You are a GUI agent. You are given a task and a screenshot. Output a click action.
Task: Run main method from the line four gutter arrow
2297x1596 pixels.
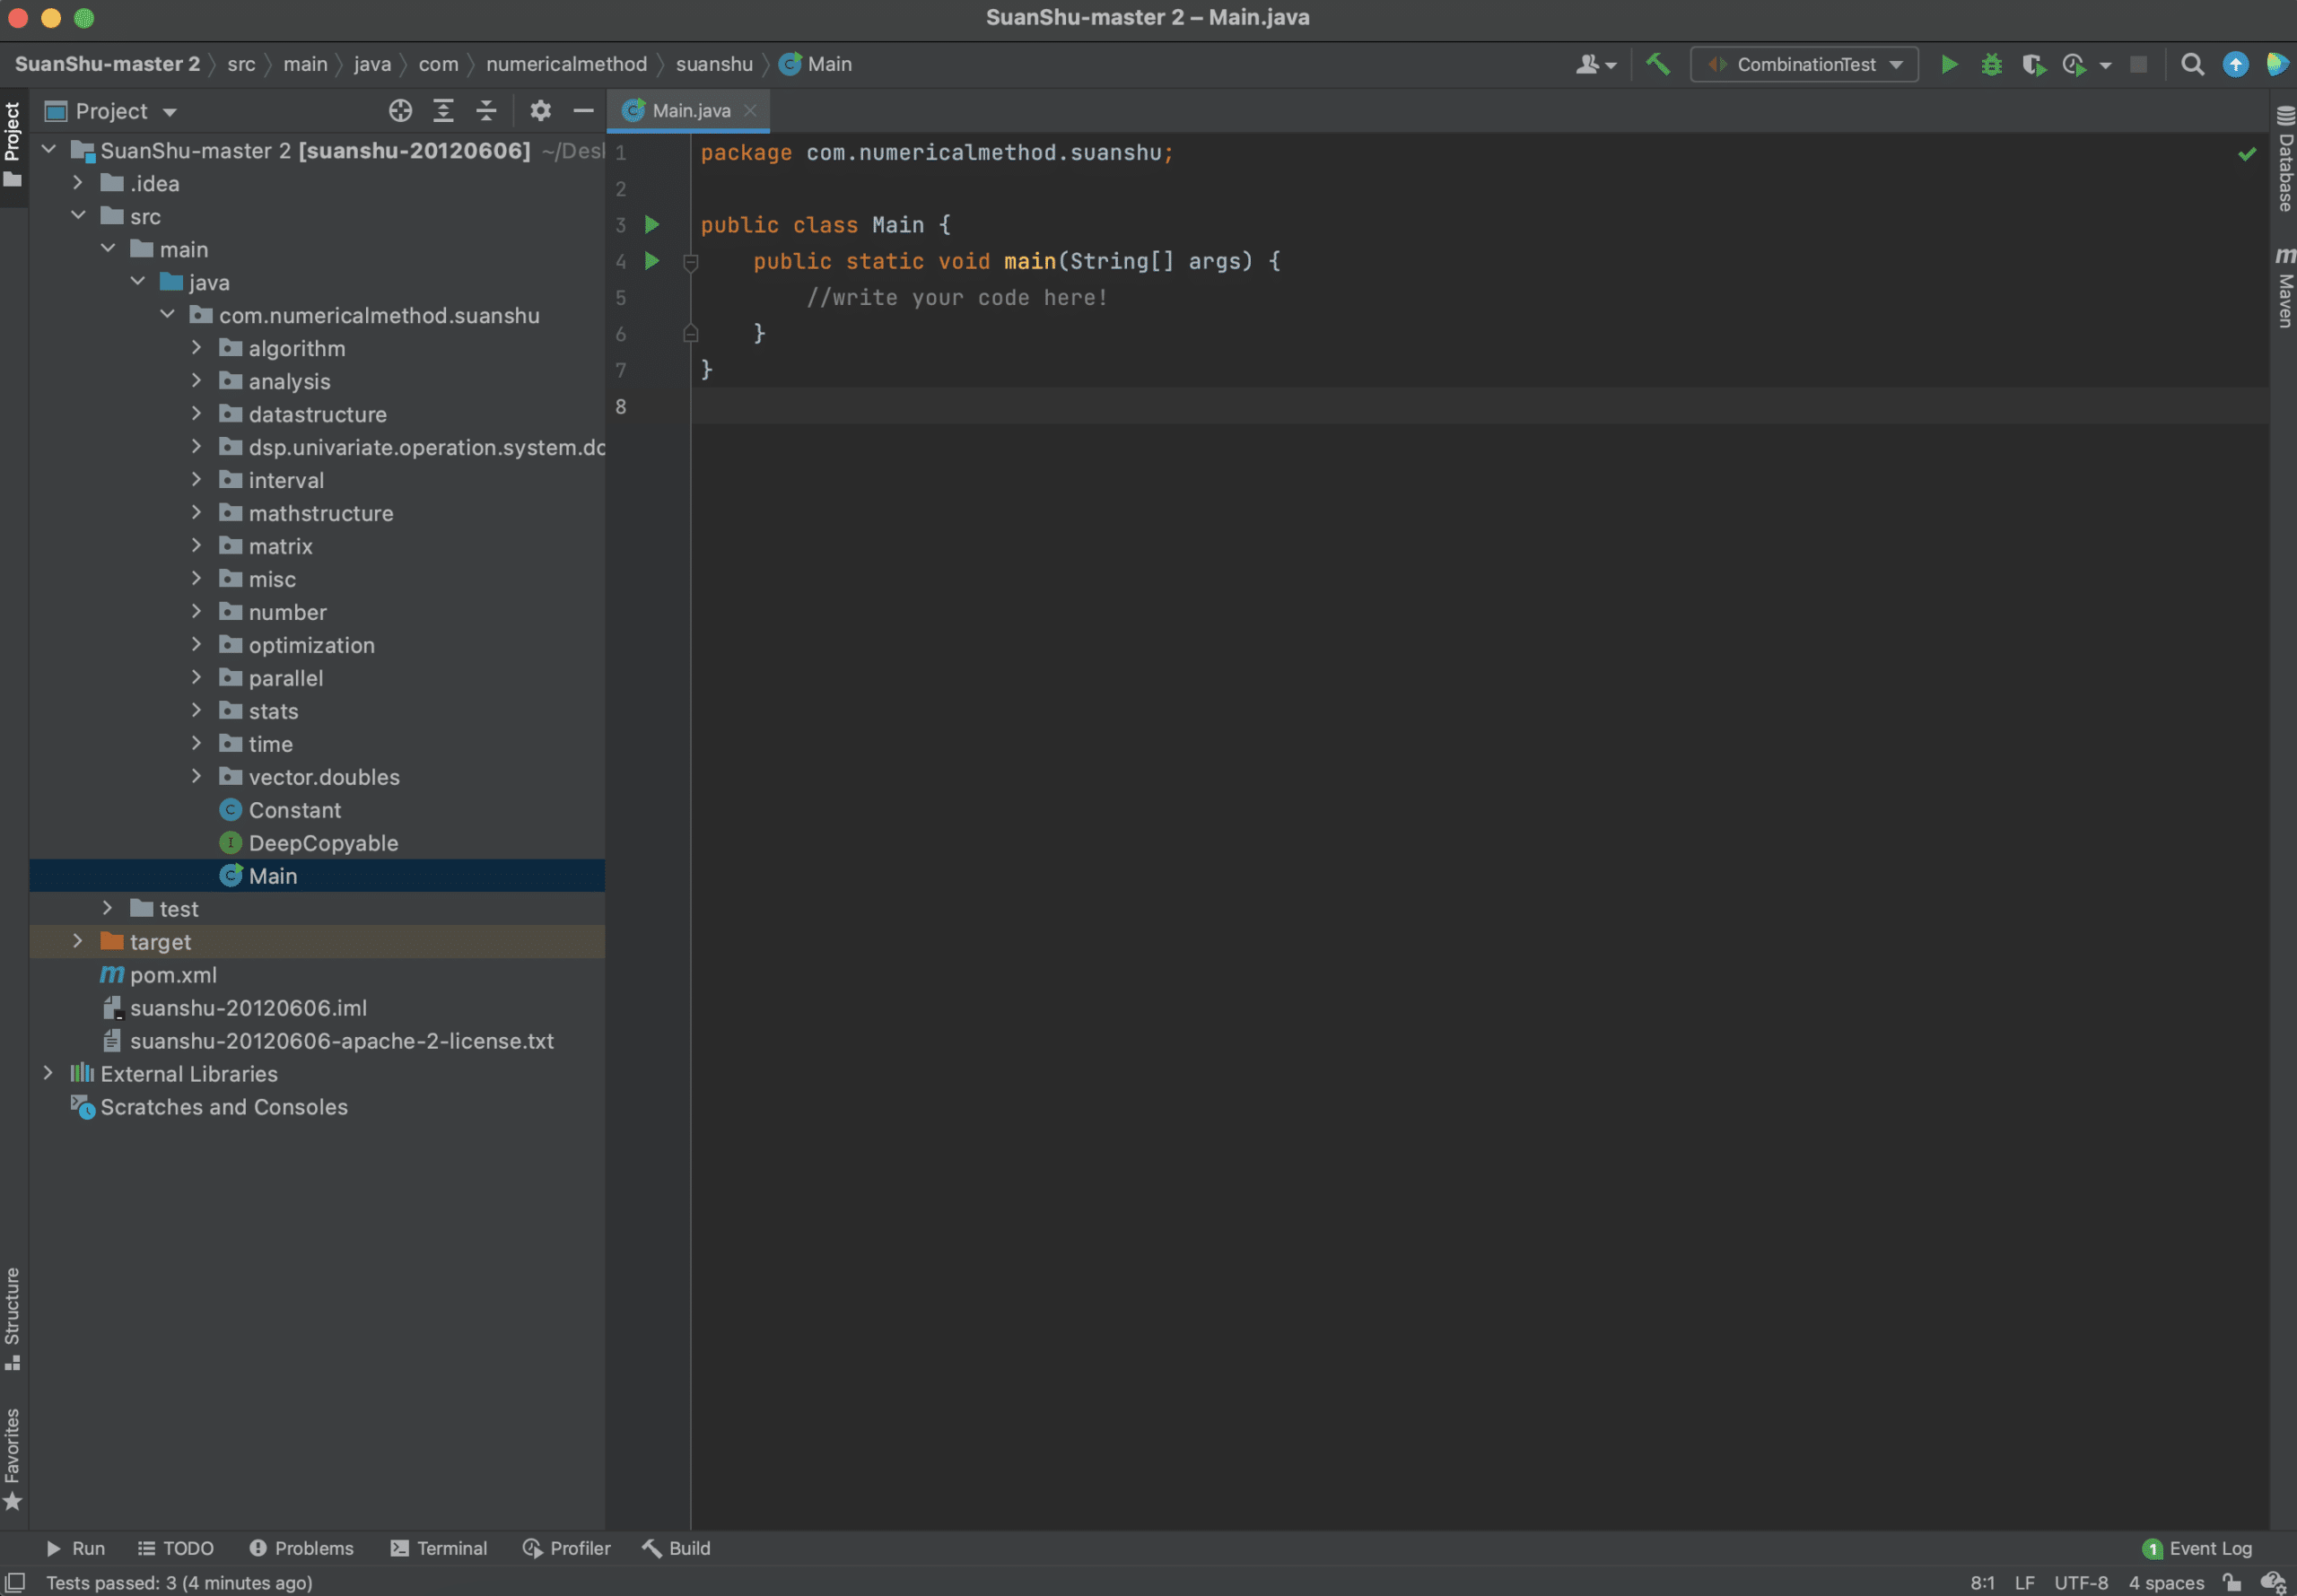652,261
